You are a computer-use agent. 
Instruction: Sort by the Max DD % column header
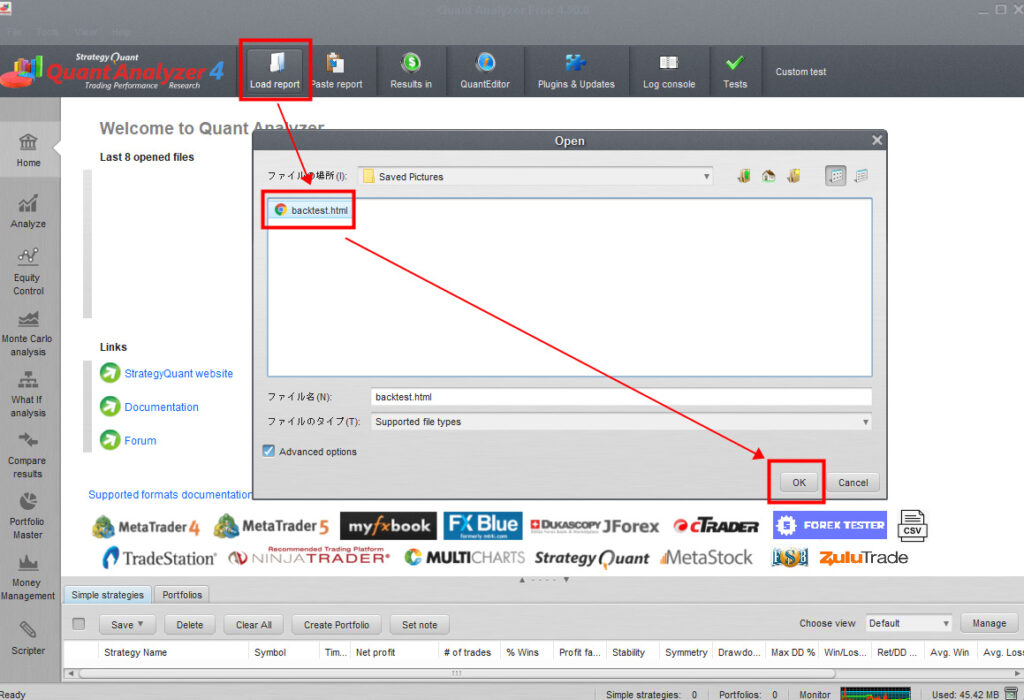pos(793,652)
